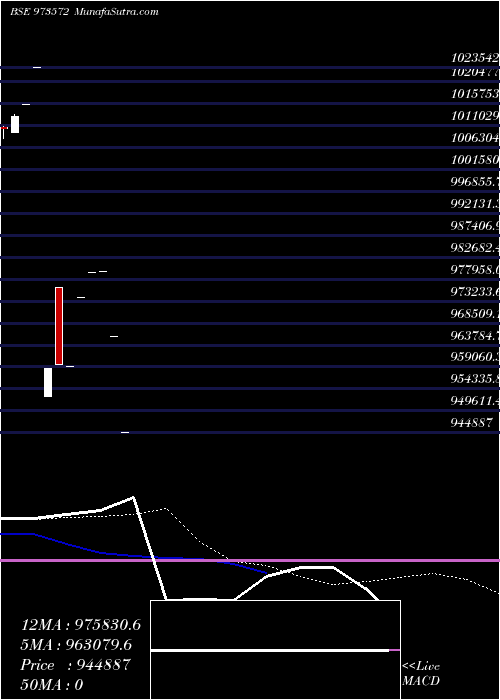500x700 pixels.
Task: Select the 996855 price level label
Action: click(x=475, y=182)
